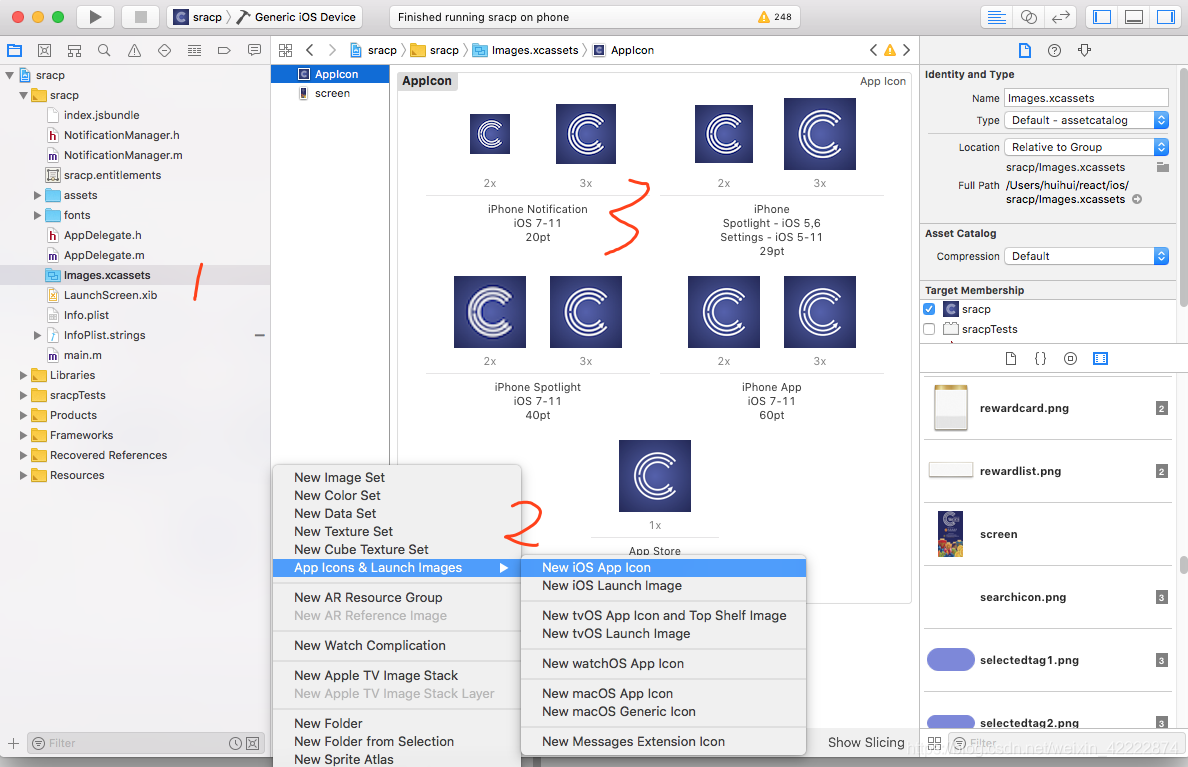Toggle the Debug area visibility

coord(1134,17)
